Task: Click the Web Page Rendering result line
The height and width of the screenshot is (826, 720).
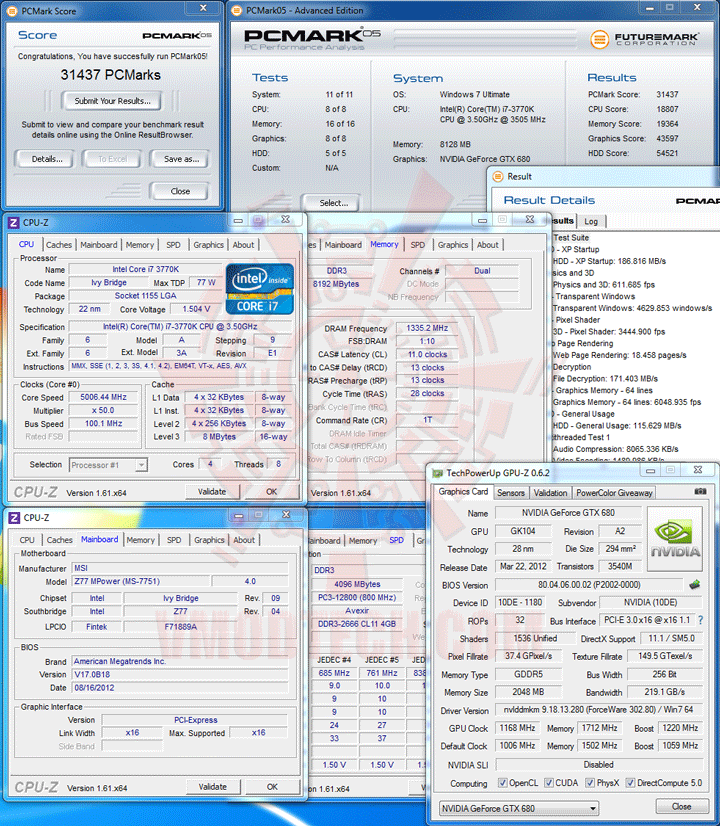Action: point(619,355)
